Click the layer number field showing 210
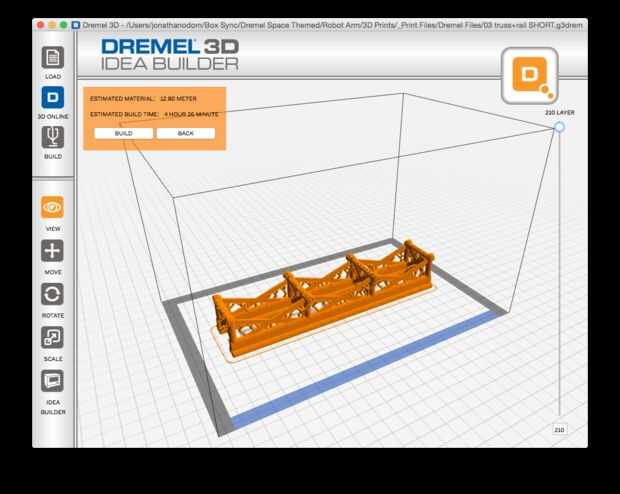Viewport: 620px width, 494px height. [559, 430]
